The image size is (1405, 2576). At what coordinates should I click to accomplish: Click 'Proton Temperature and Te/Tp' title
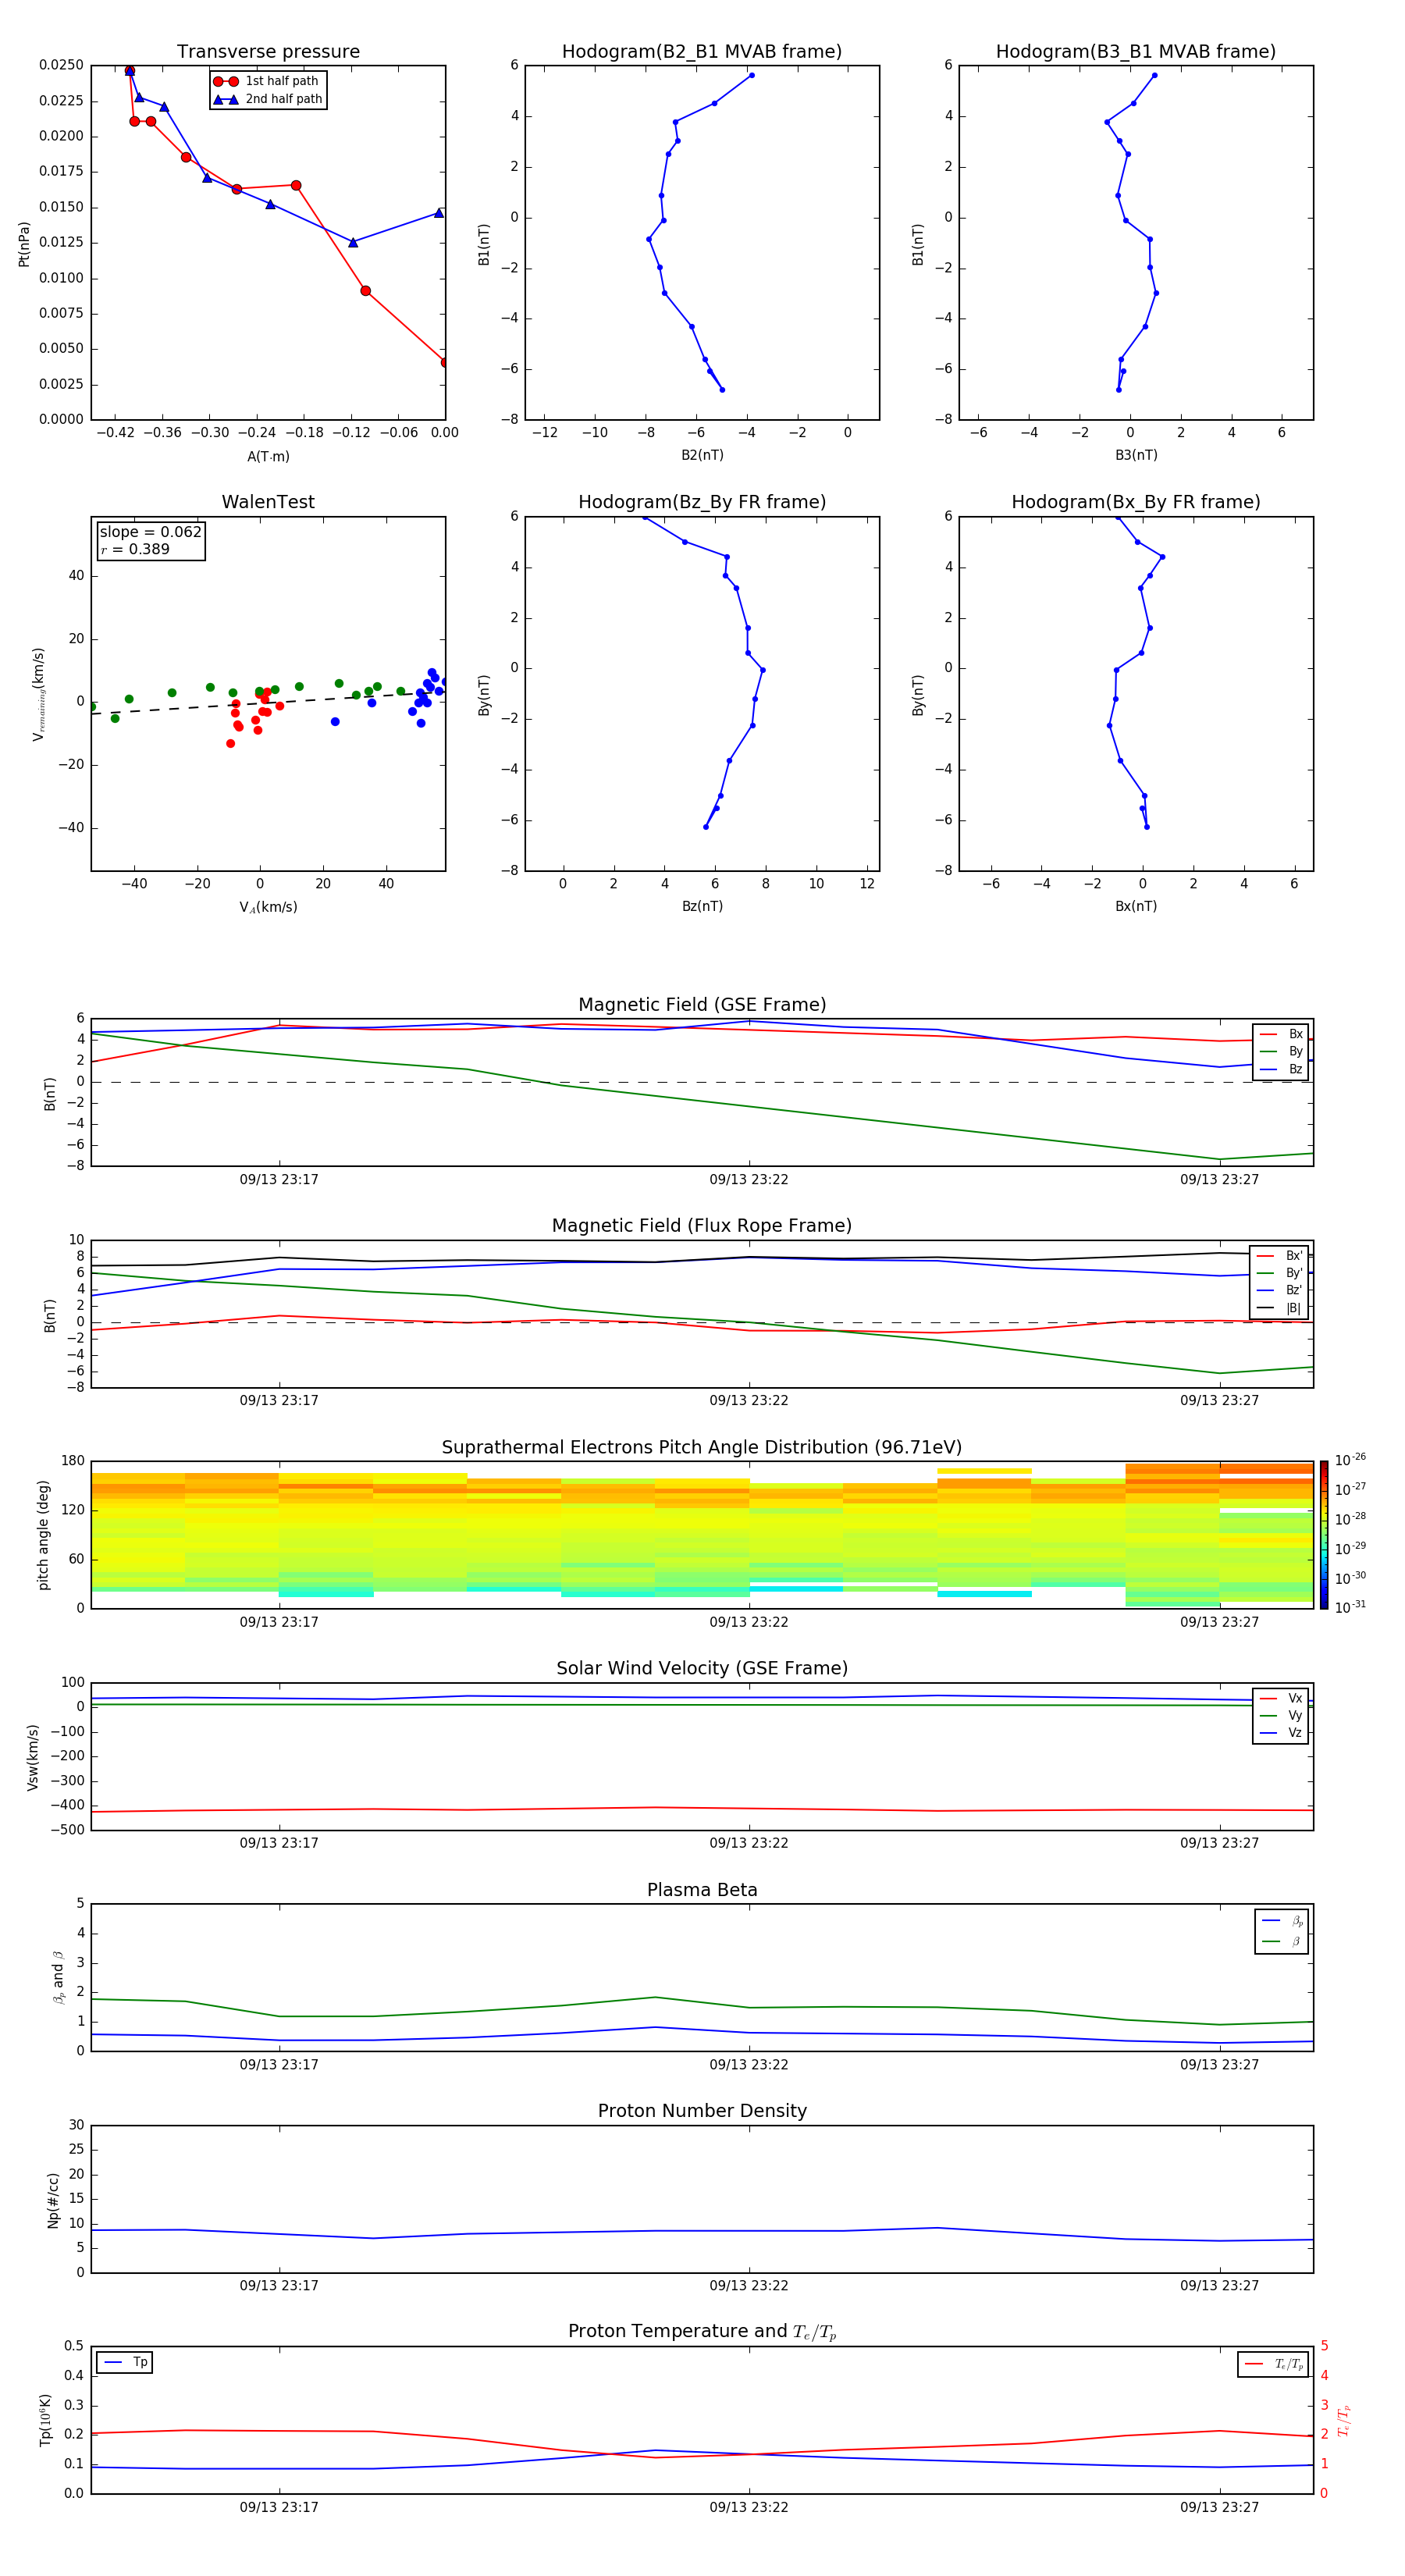(x=702, y=2332)
